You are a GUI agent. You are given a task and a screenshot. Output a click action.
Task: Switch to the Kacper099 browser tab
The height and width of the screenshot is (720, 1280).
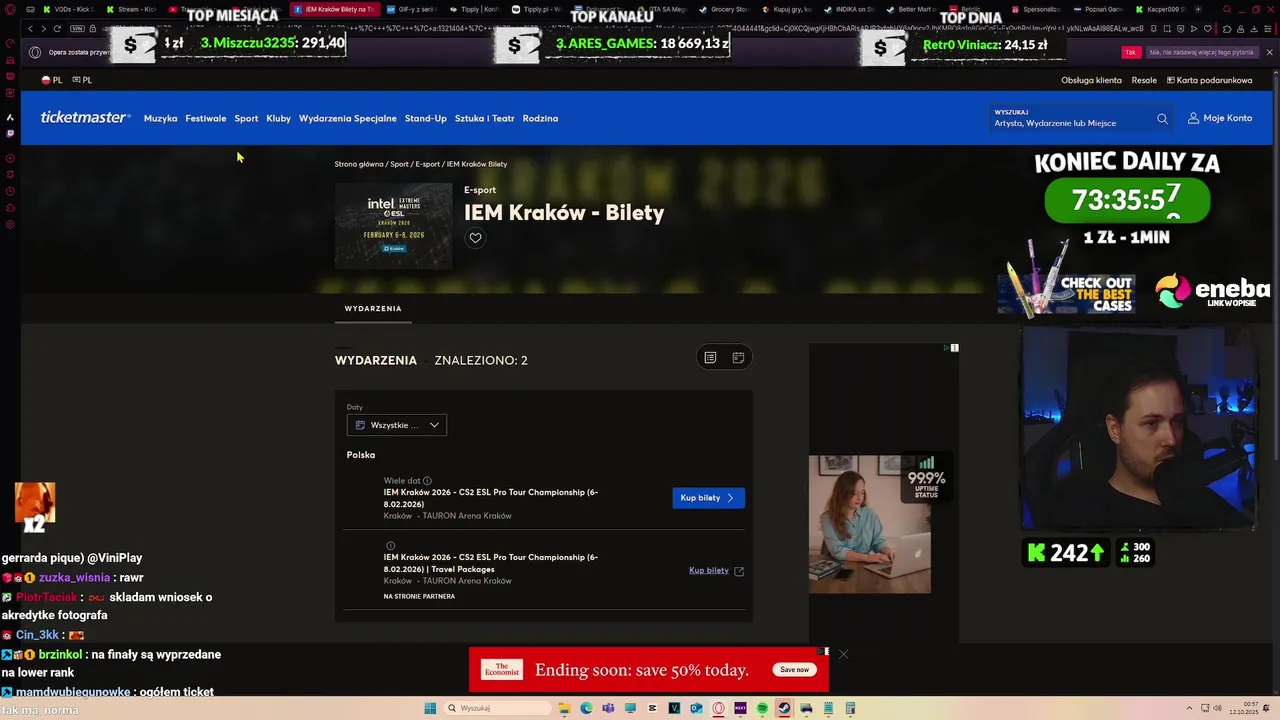[1160, 9]
